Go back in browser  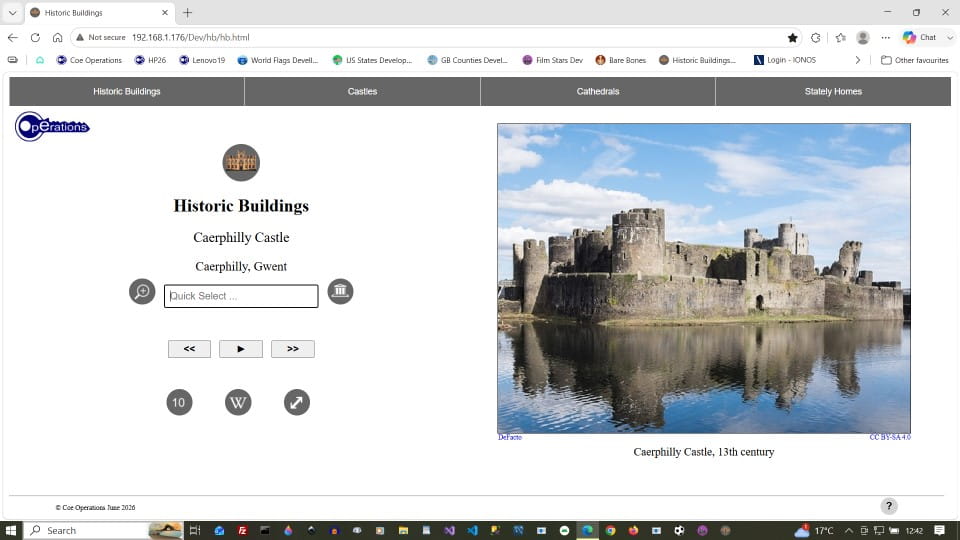click(x=13, y=37)
